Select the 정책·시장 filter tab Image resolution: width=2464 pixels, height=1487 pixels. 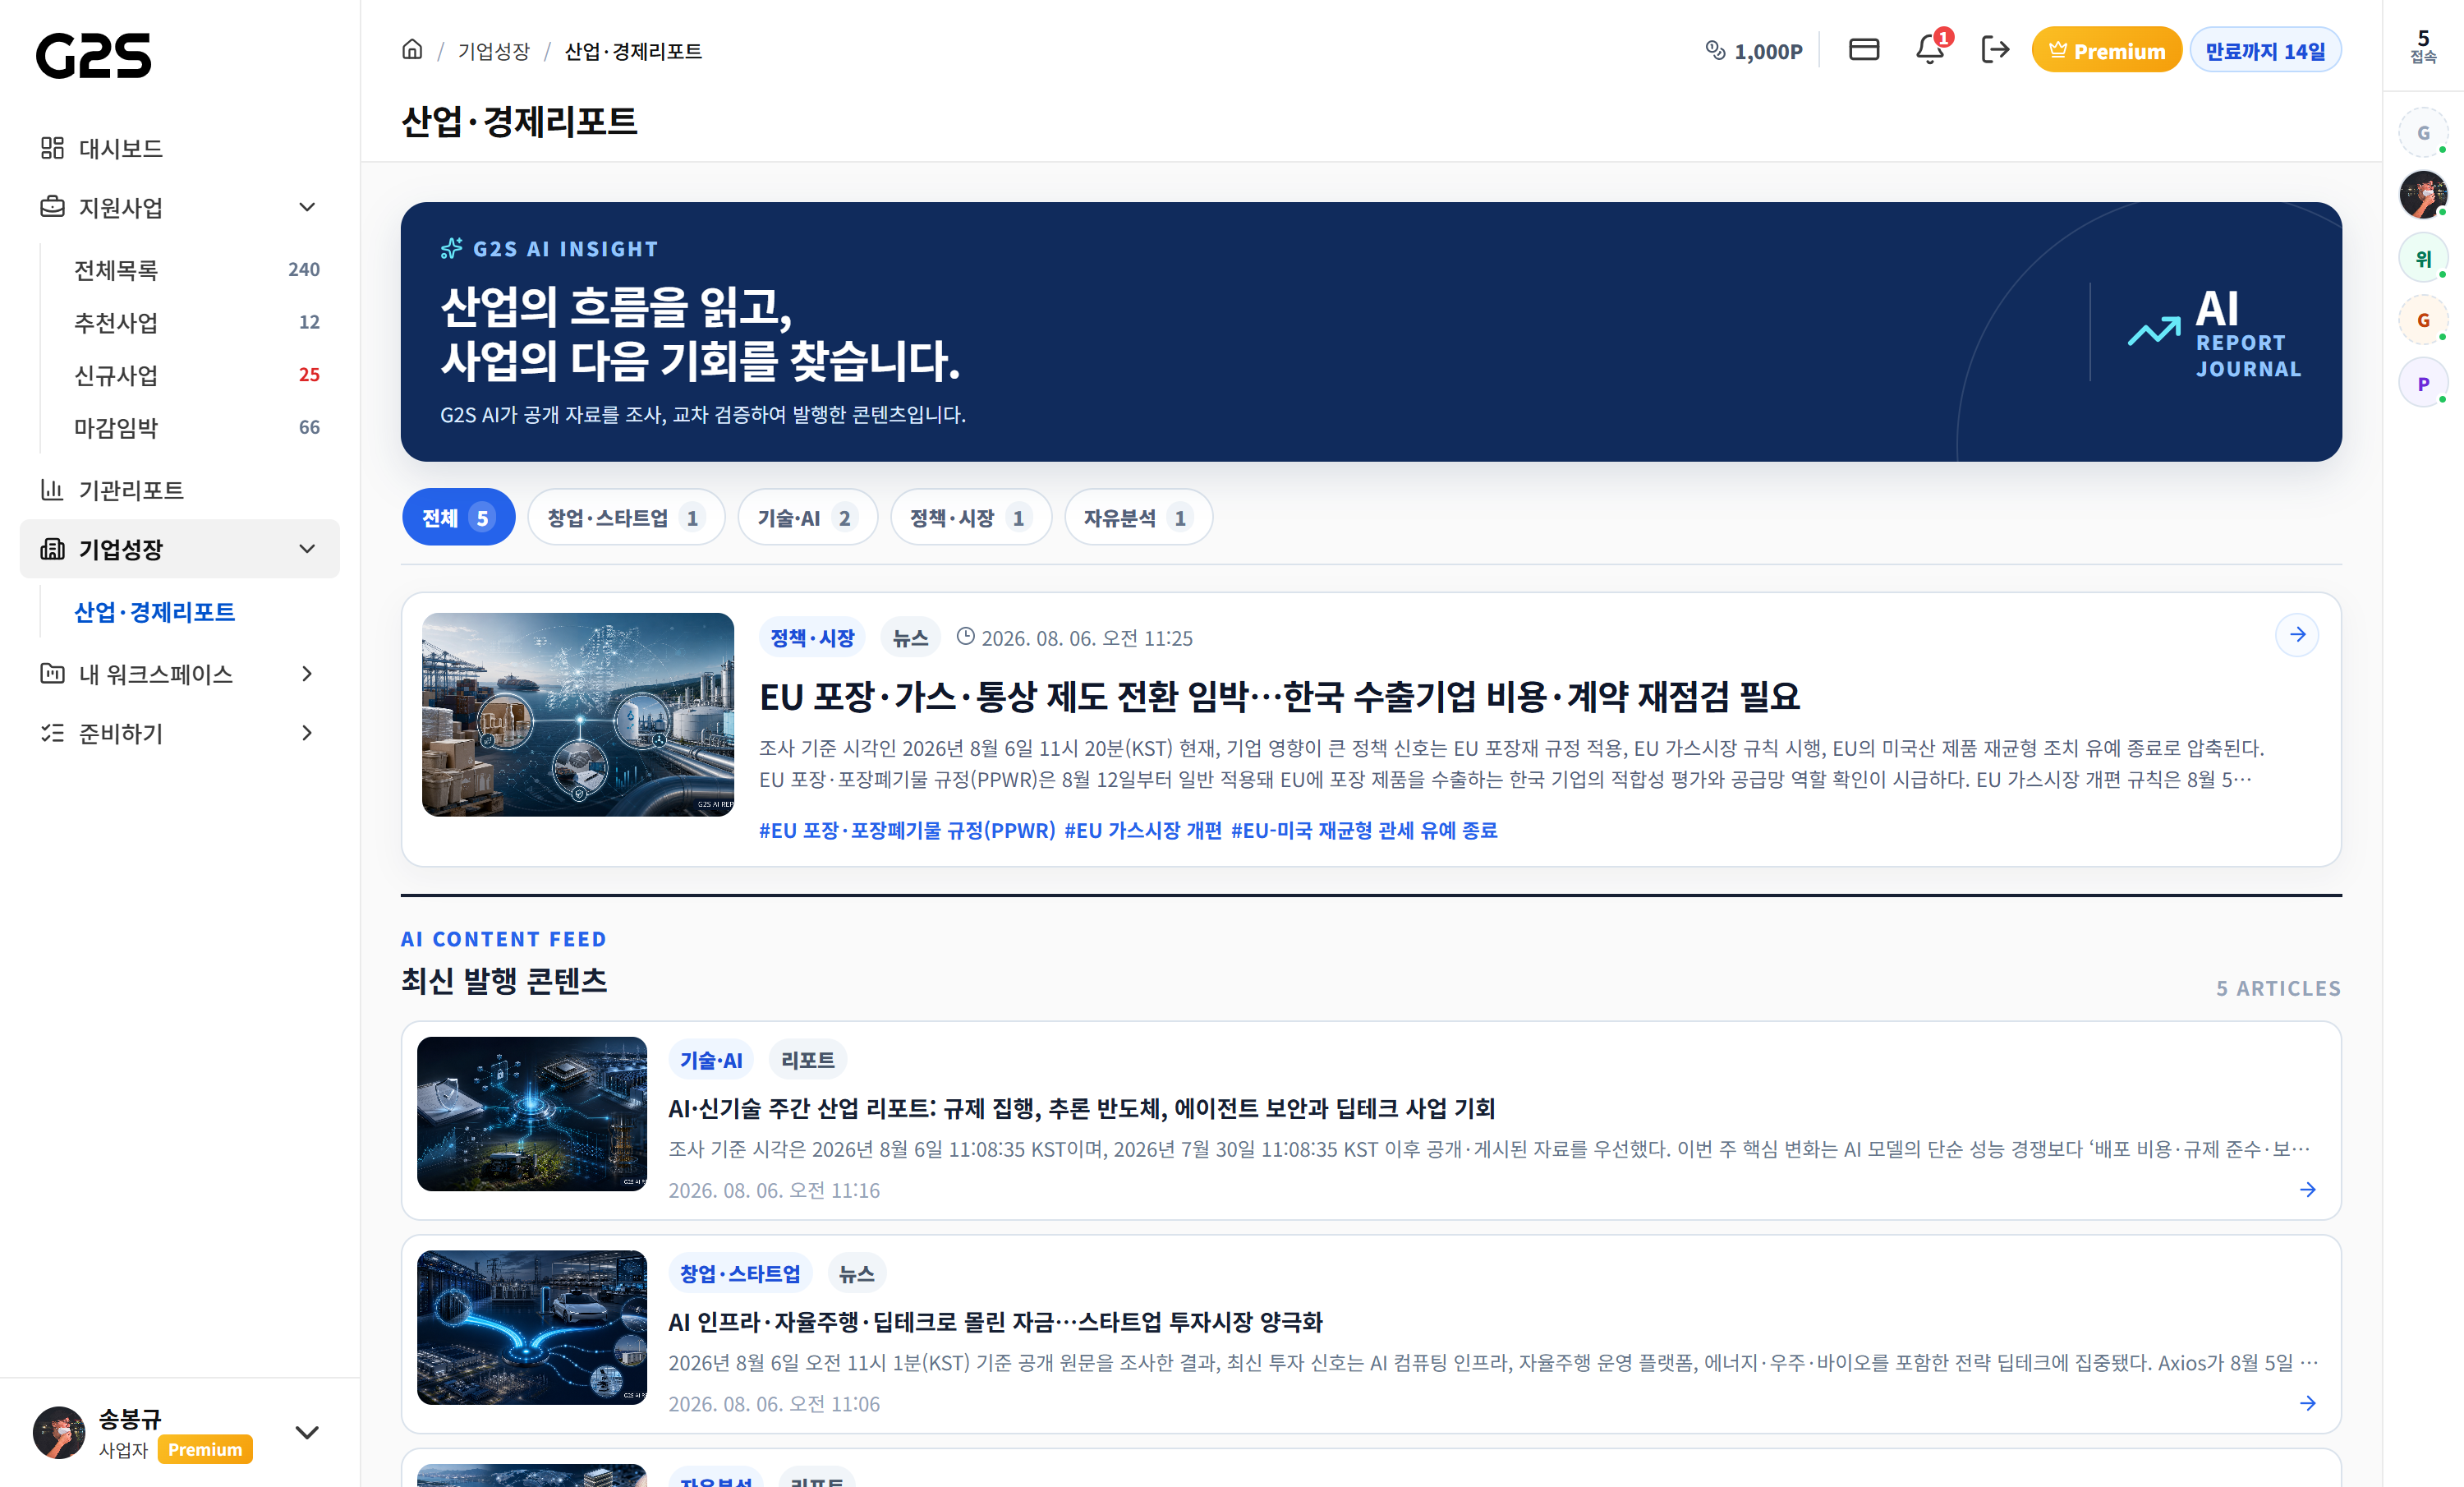[970, 518]
